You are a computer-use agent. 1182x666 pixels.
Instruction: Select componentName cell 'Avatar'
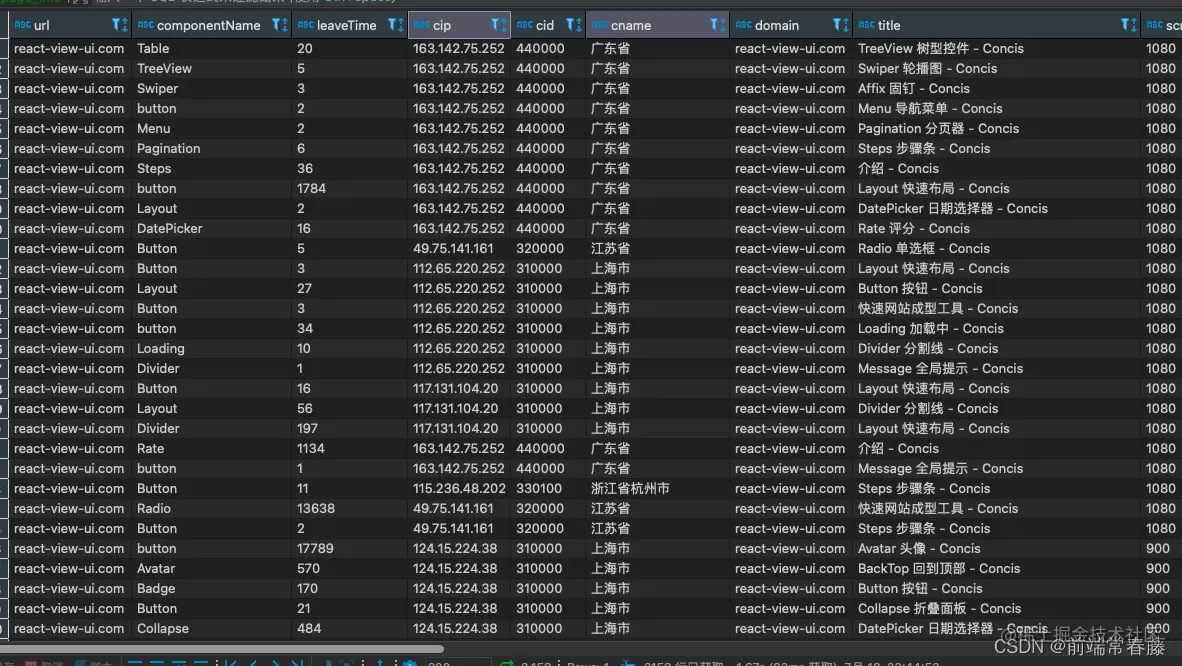pyautogui.click(x=212, y=568)
